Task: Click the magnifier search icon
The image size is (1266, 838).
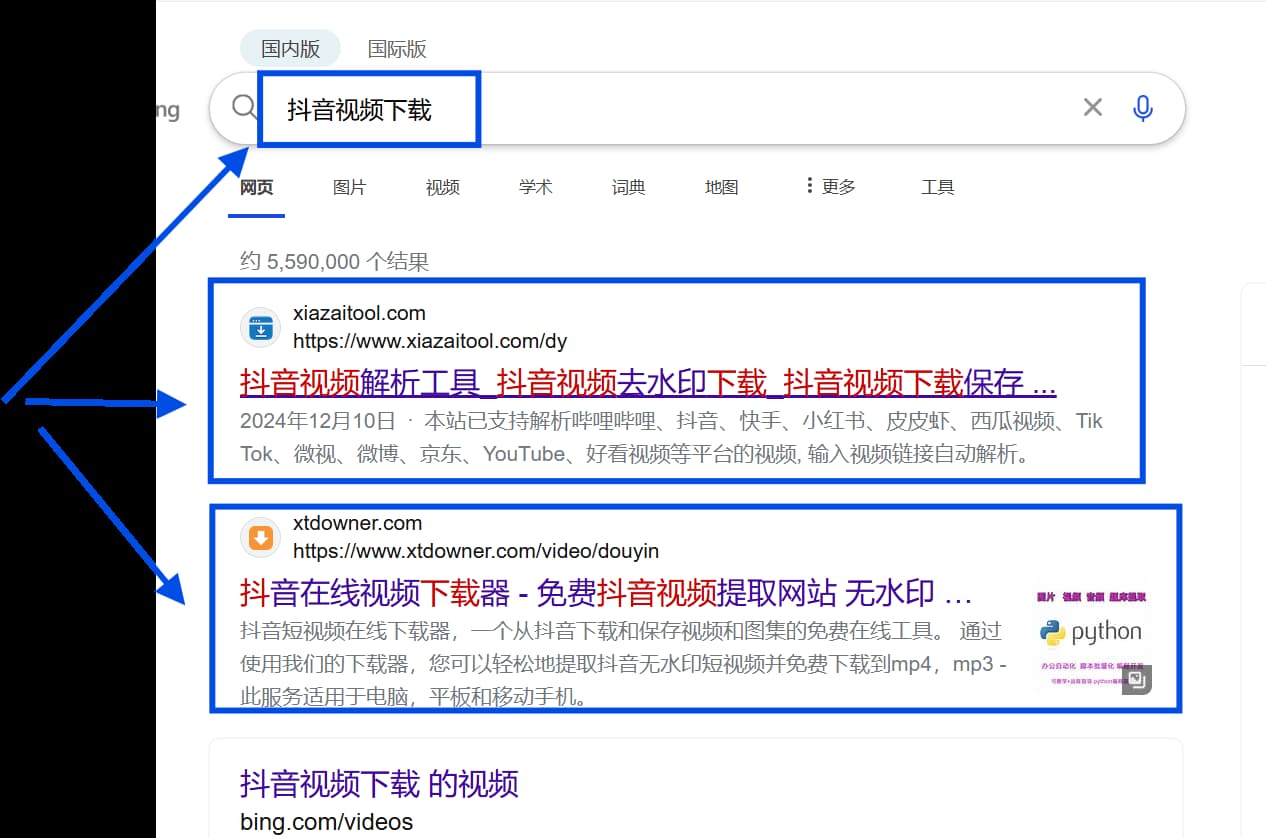Action: [x=243, y=107]
